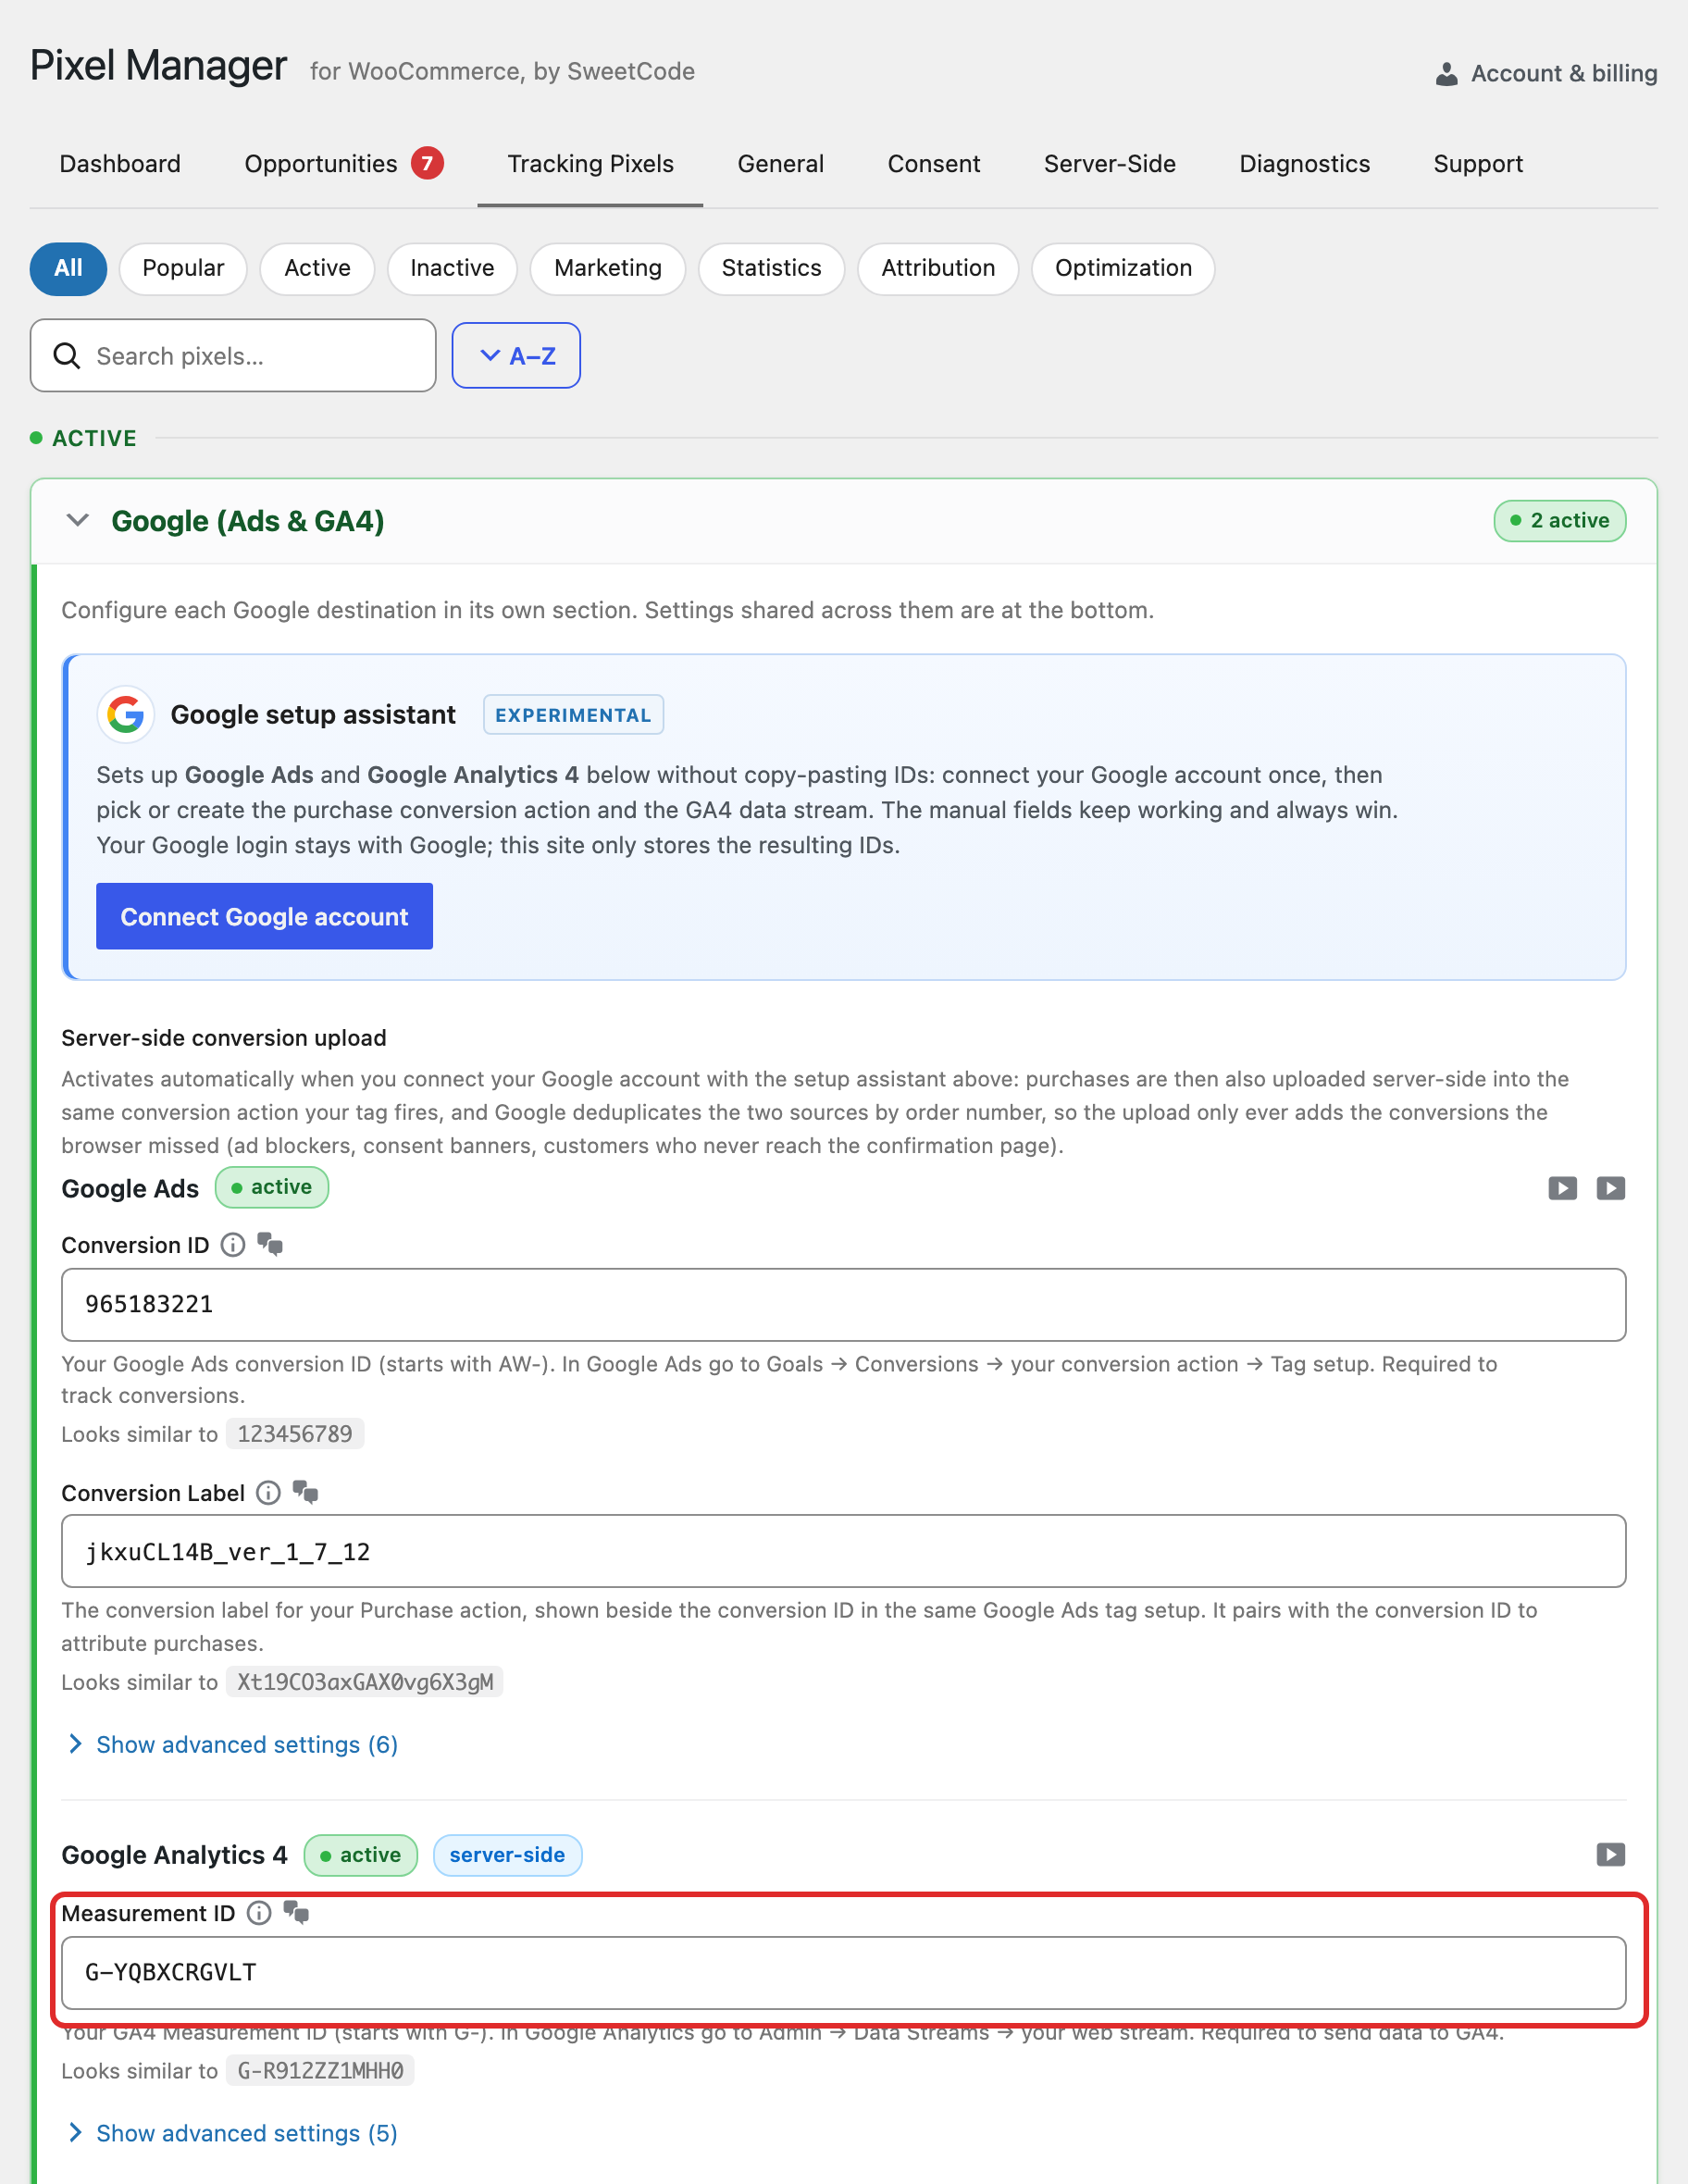This screenshot has height=2184, width=1688.
Task: Open the Opportunities tab
Action: (343, 164)
